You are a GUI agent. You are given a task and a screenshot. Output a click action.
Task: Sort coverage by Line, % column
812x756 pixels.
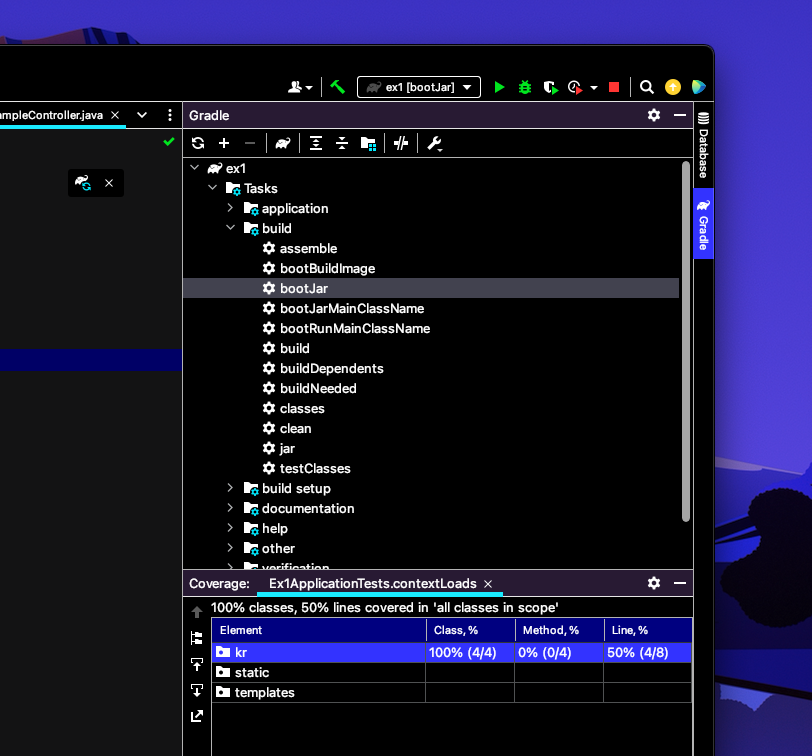(648, 630)
